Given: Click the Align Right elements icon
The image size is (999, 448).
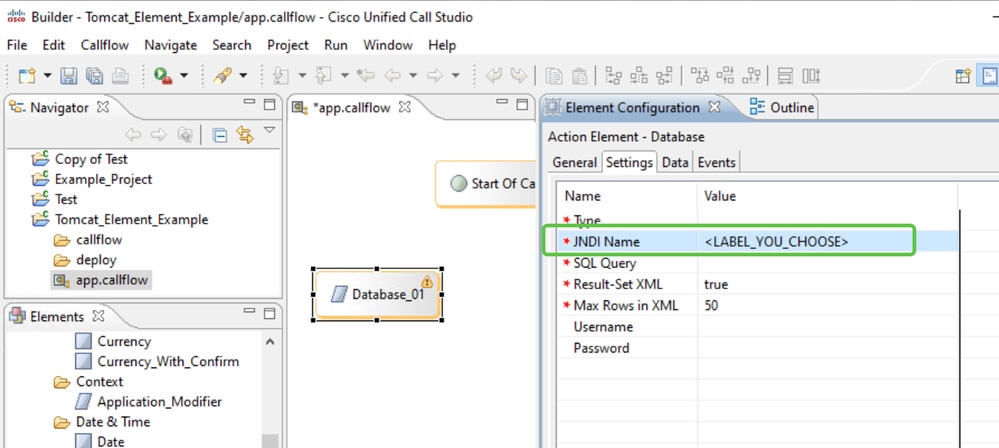Looking at the screenshot, I should pos(665,76).
